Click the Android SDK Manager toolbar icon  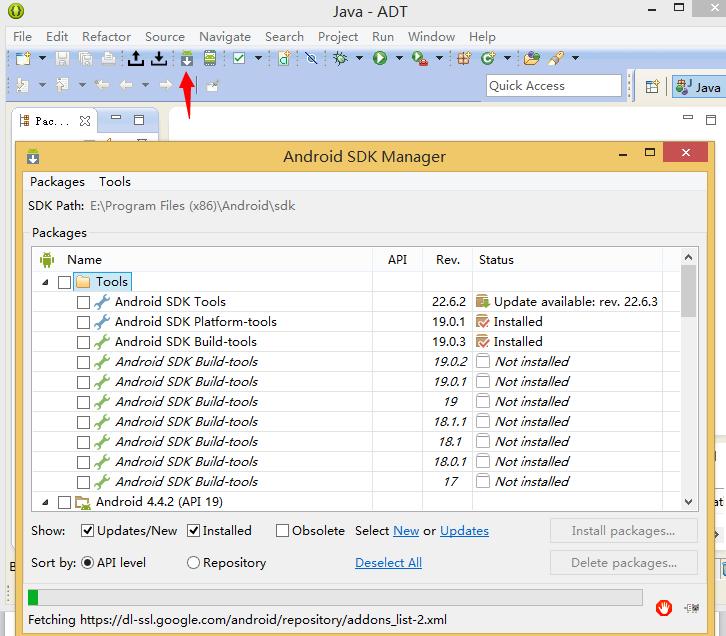(x=187, y=59)
